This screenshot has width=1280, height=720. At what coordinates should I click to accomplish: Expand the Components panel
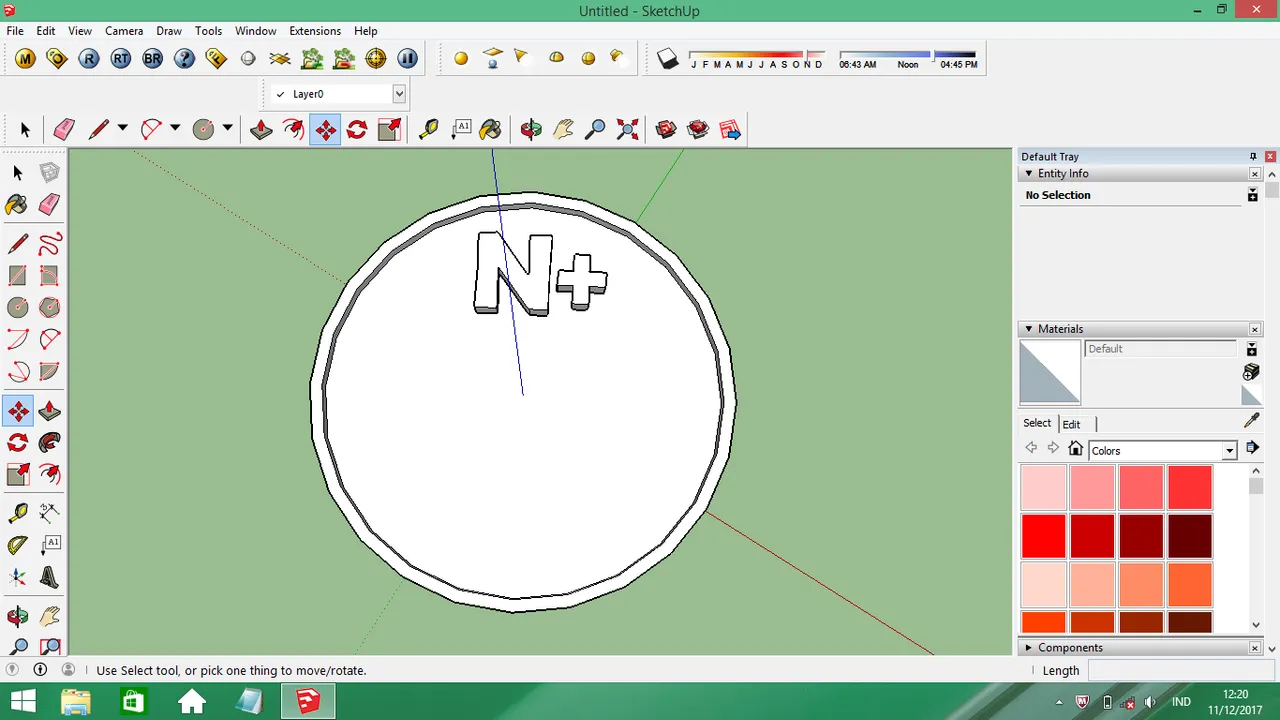coord(1028,648)
